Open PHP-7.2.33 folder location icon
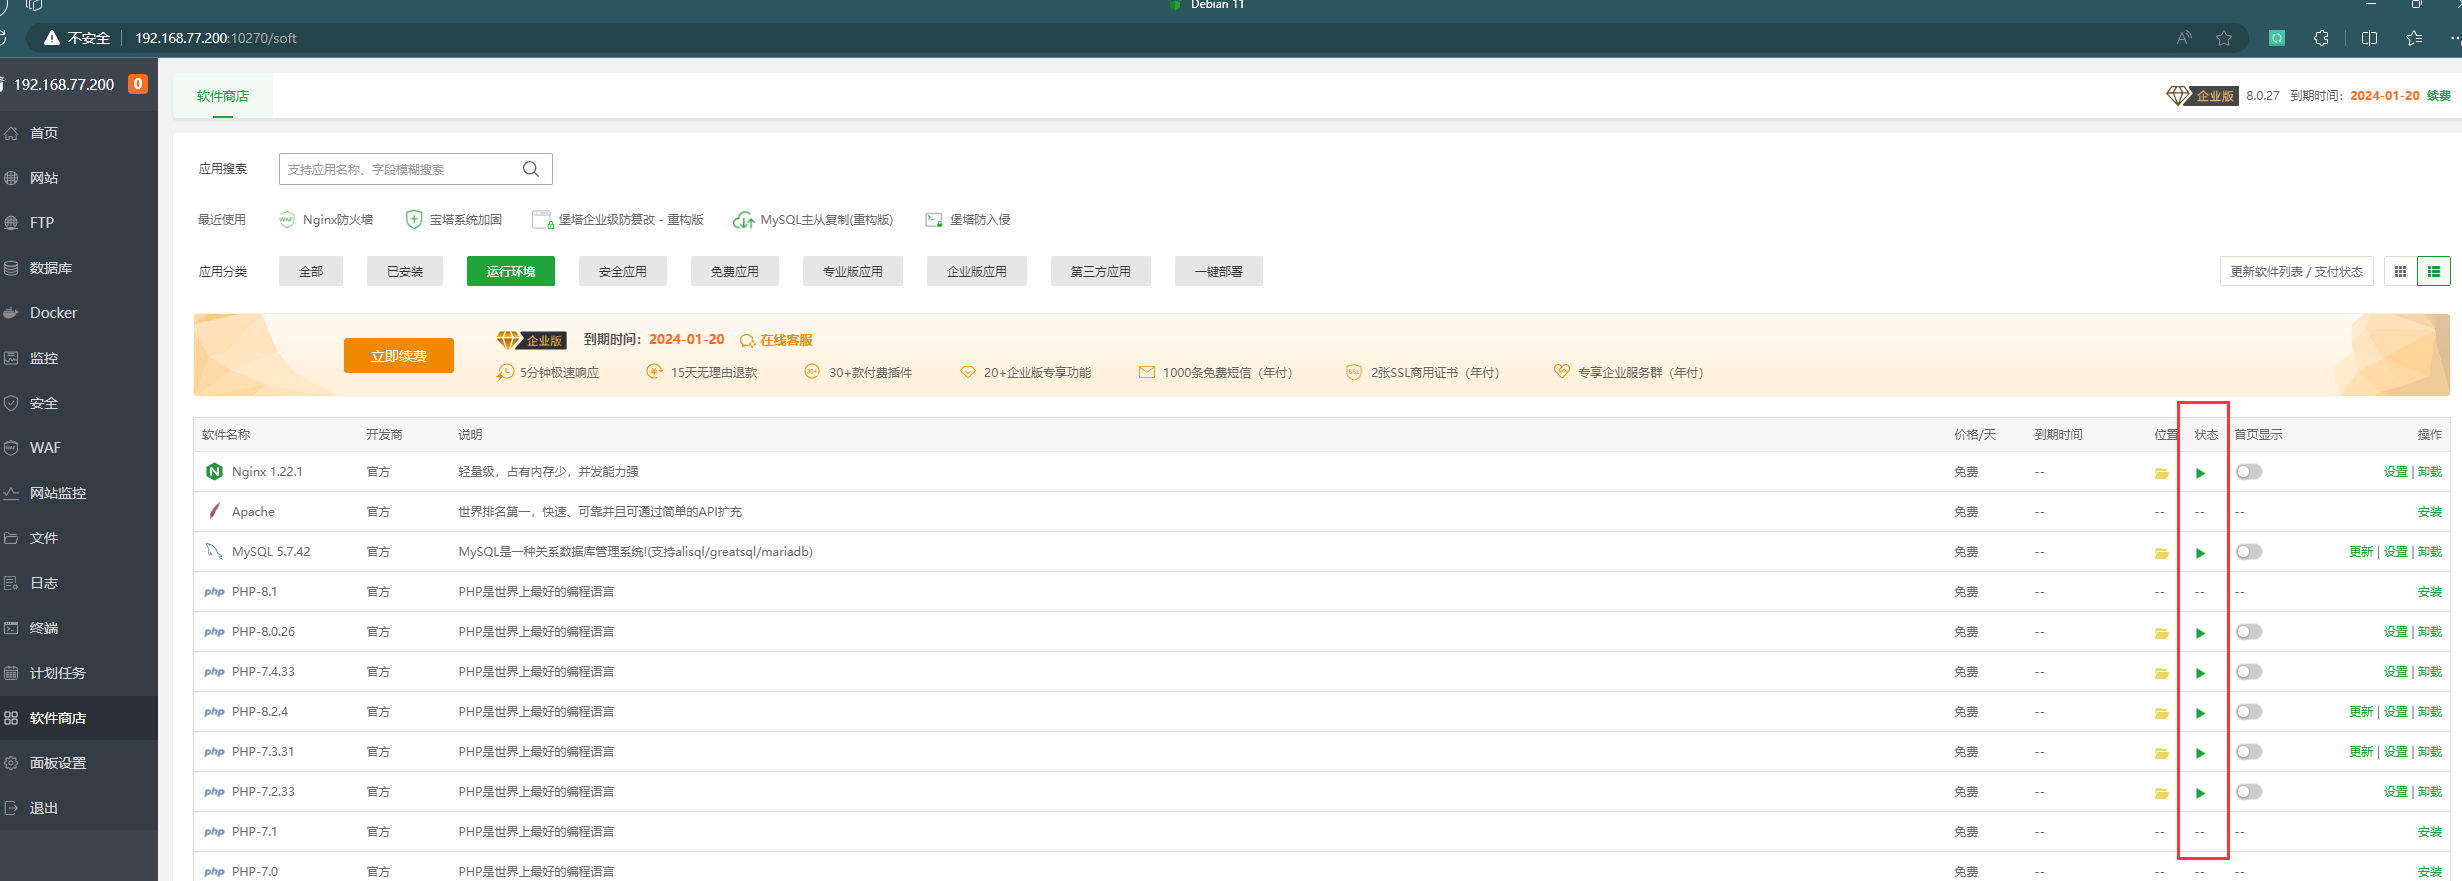 tap(2161, 793)
